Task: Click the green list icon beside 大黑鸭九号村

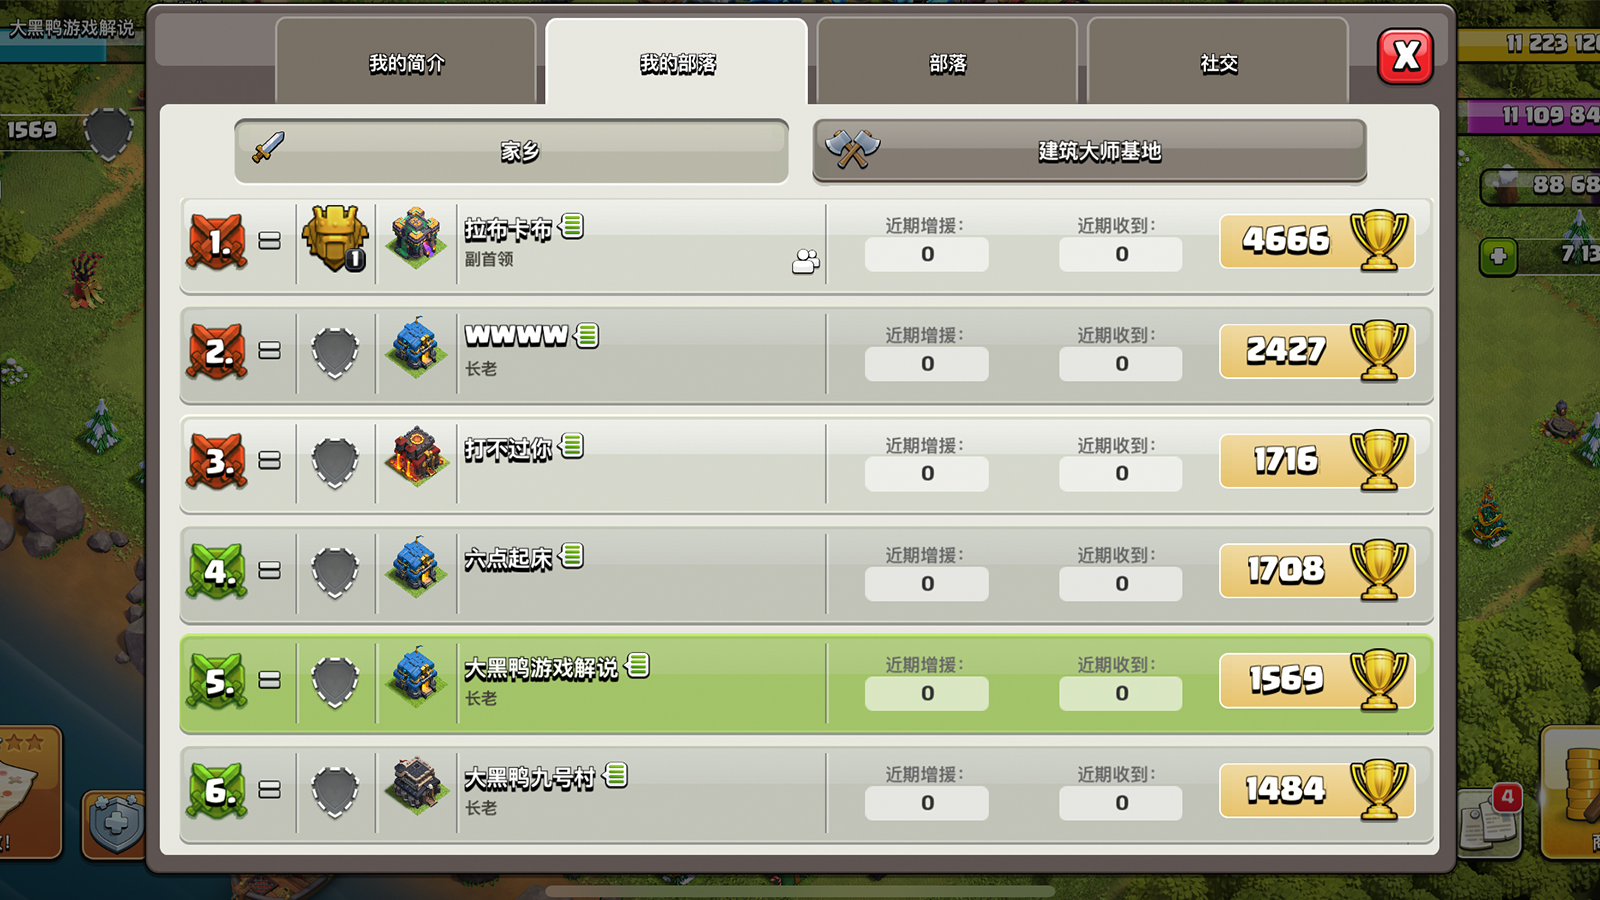Action: pos(616,775)
